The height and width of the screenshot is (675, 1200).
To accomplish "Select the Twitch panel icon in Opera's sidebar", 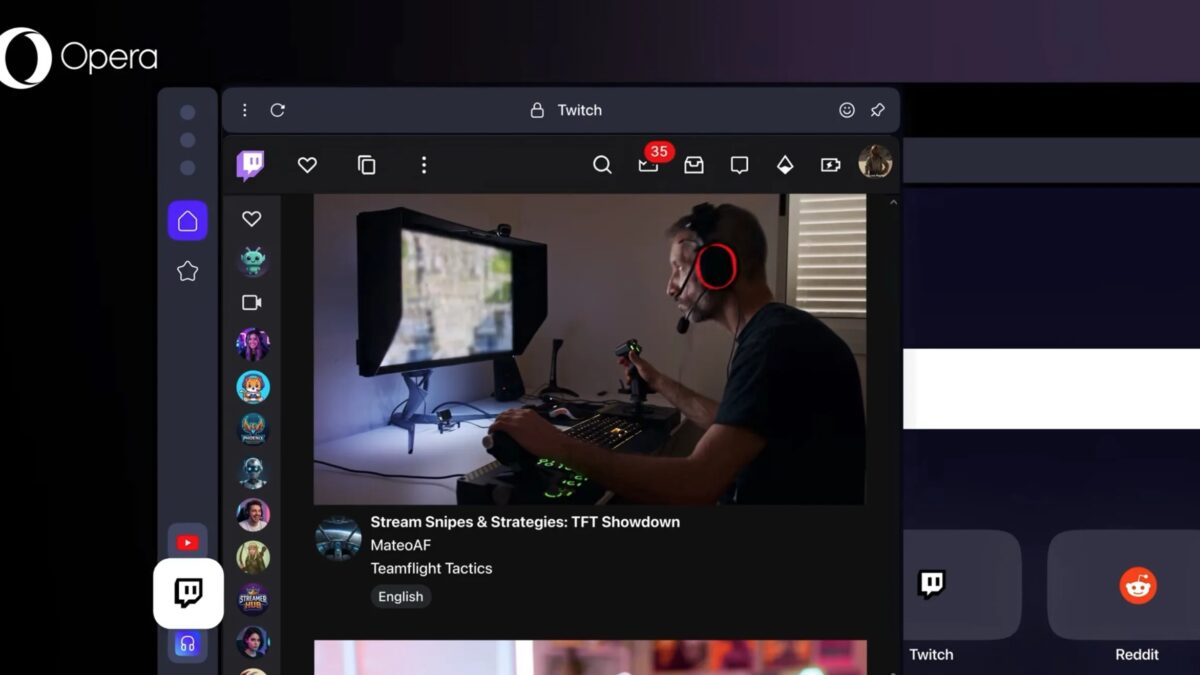I will tap(187, 593).
